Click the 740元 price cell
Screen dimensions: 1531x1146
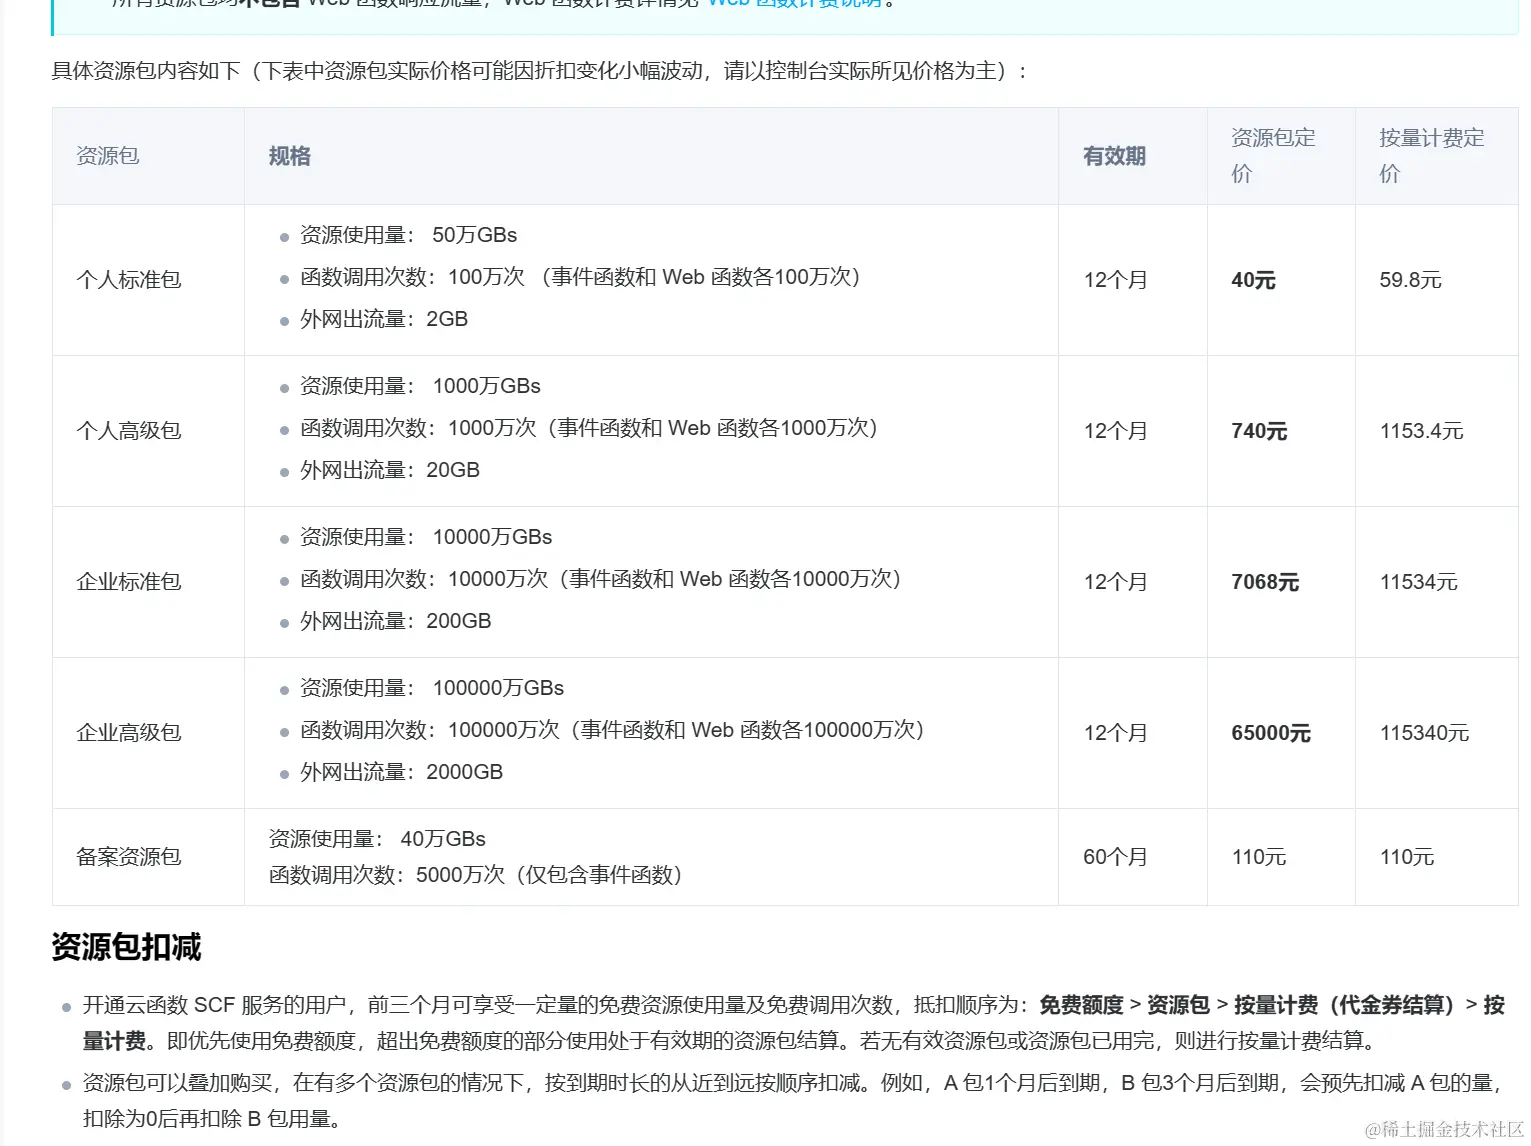[x=1257, y=431]
